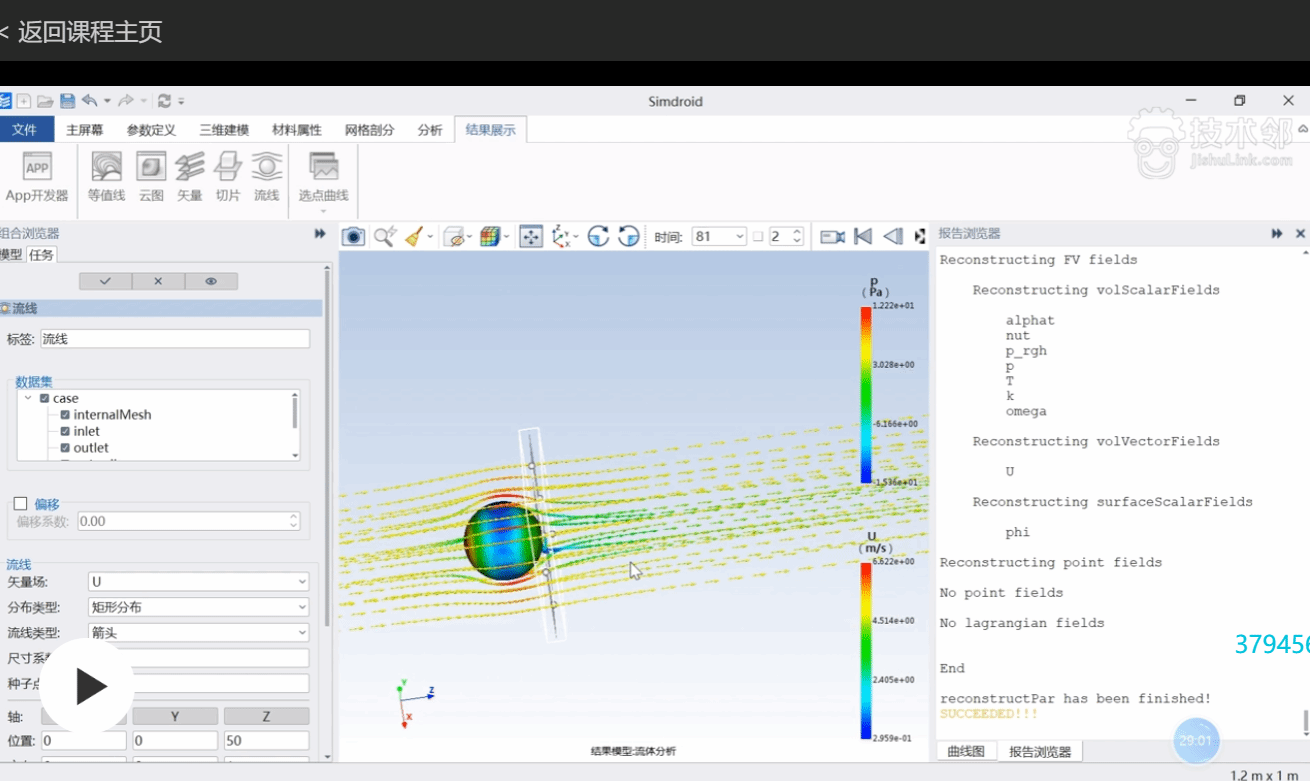Jump to first frame animation button
This screenshot has width=1310, height=781.
[863, 236]
